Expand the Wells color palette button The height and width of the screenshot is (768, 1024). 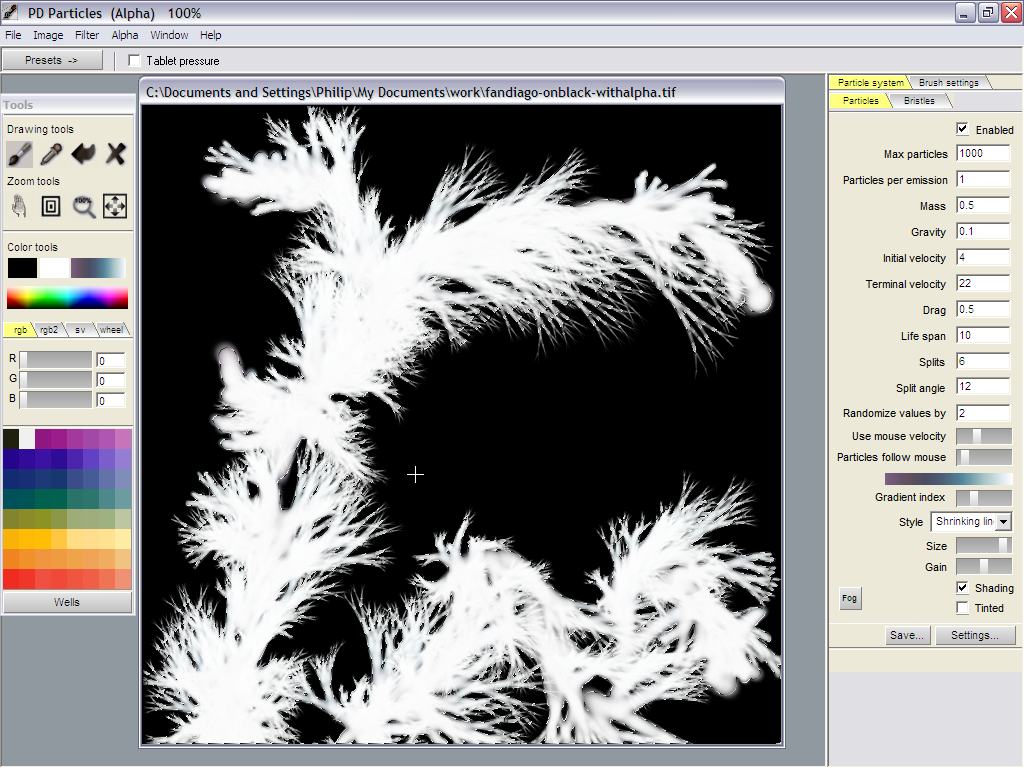click(67, 602)
